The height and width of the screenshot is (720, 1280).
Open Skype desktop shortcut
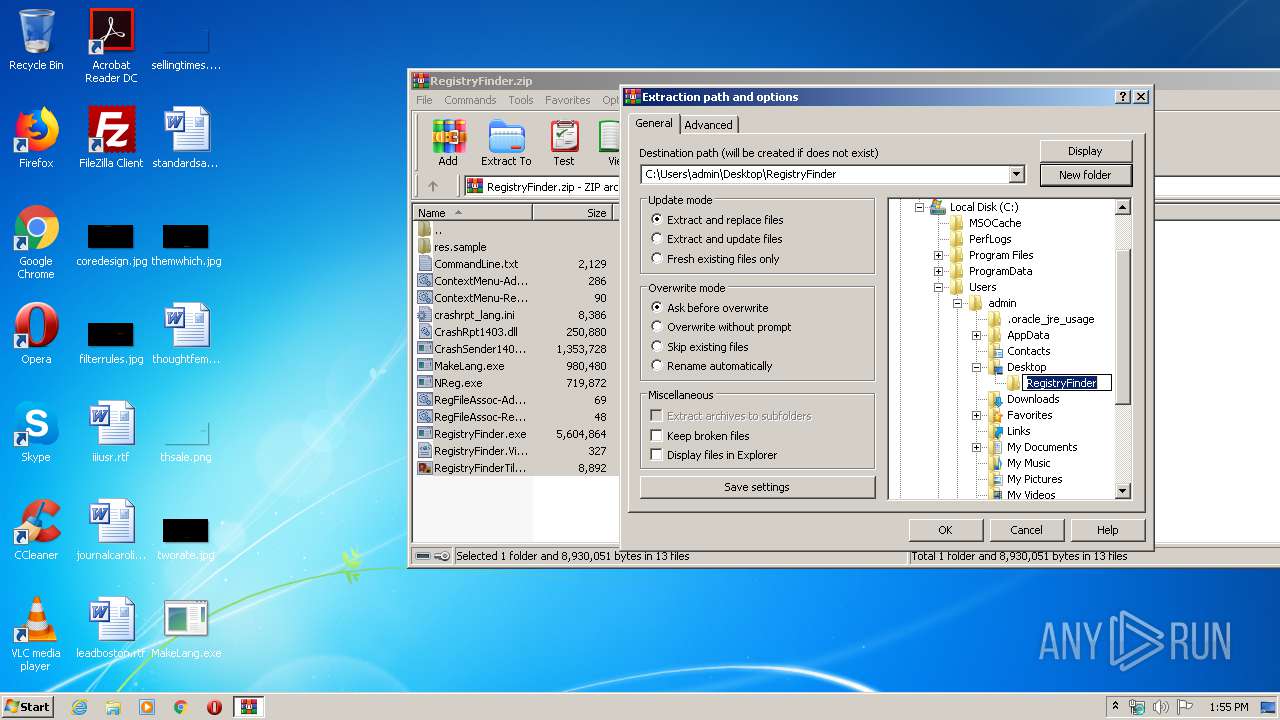click(36, 432)
